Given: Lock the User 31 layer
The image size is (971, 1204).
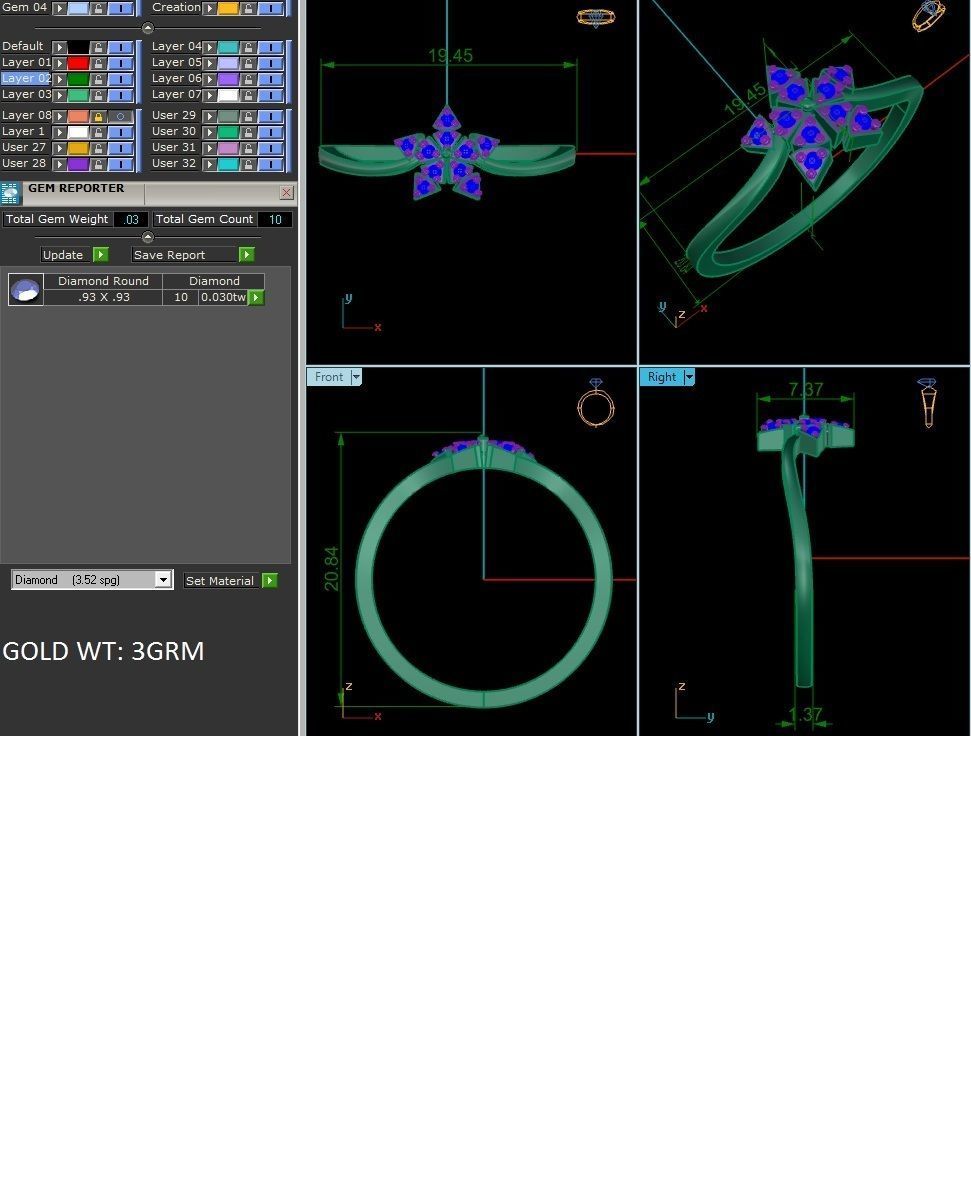Looking at the screenshot, I should point(248,148).
